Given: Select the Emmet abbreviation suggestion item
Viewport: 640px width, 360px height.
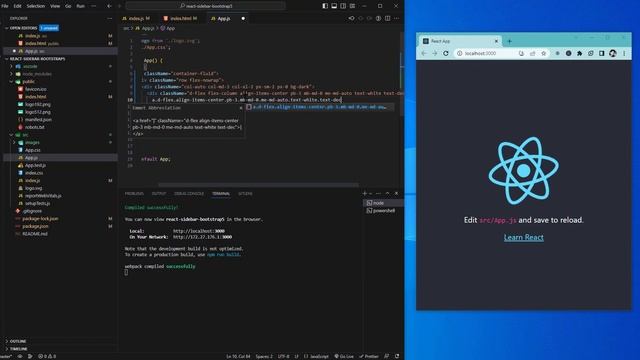Looking at the screenshot, I should [x=320, y=107].
